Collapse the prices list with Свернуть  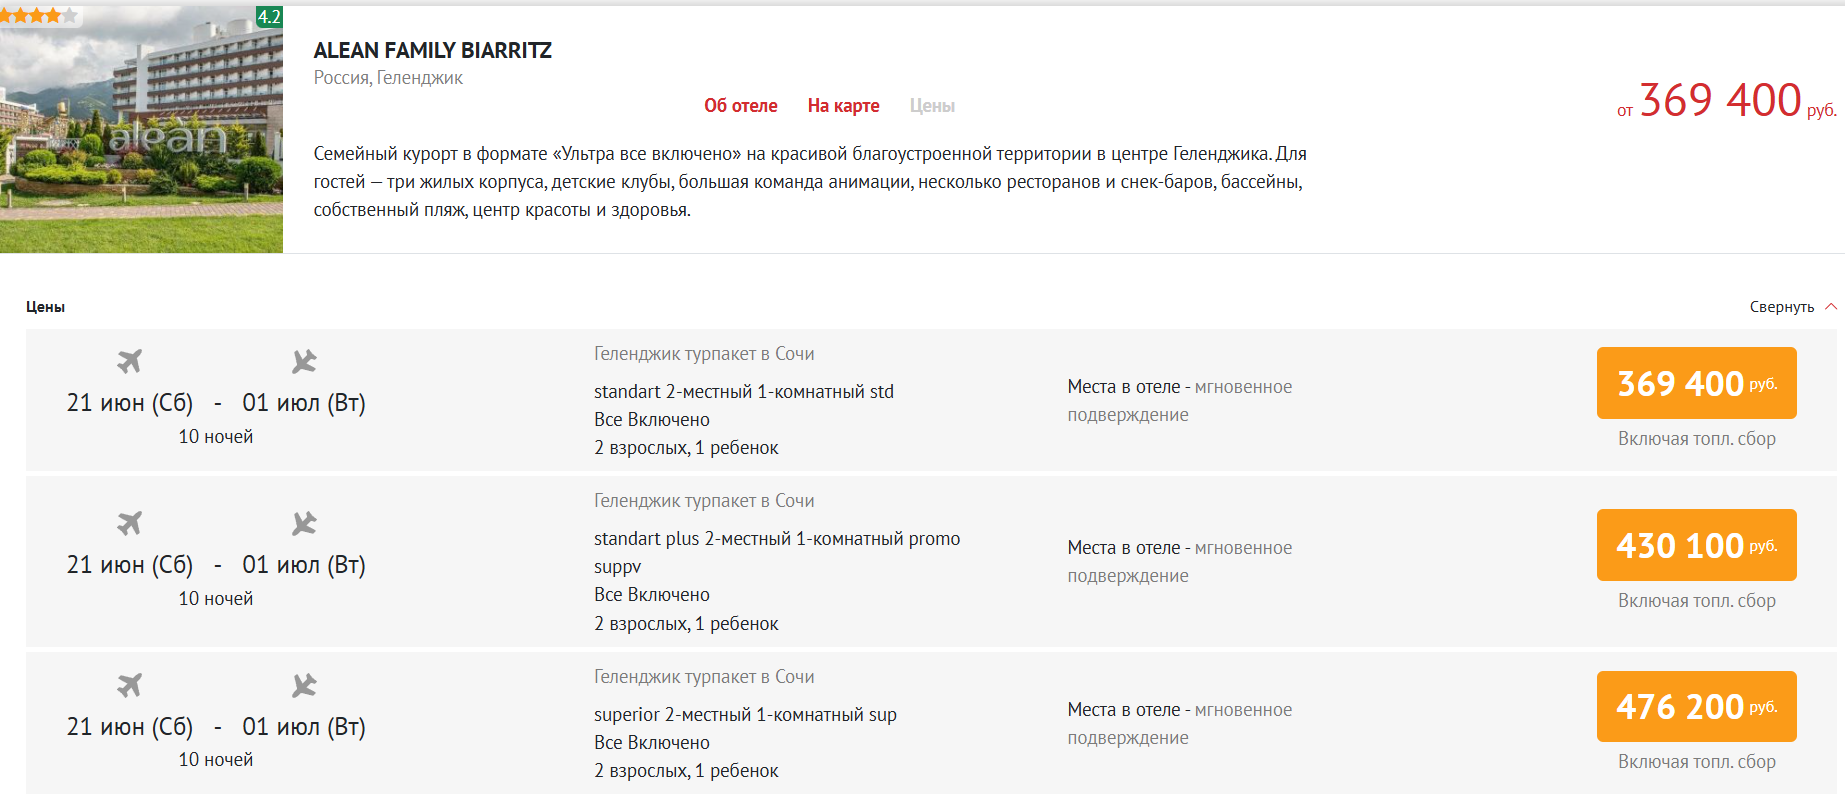[x=1781, y=307]
